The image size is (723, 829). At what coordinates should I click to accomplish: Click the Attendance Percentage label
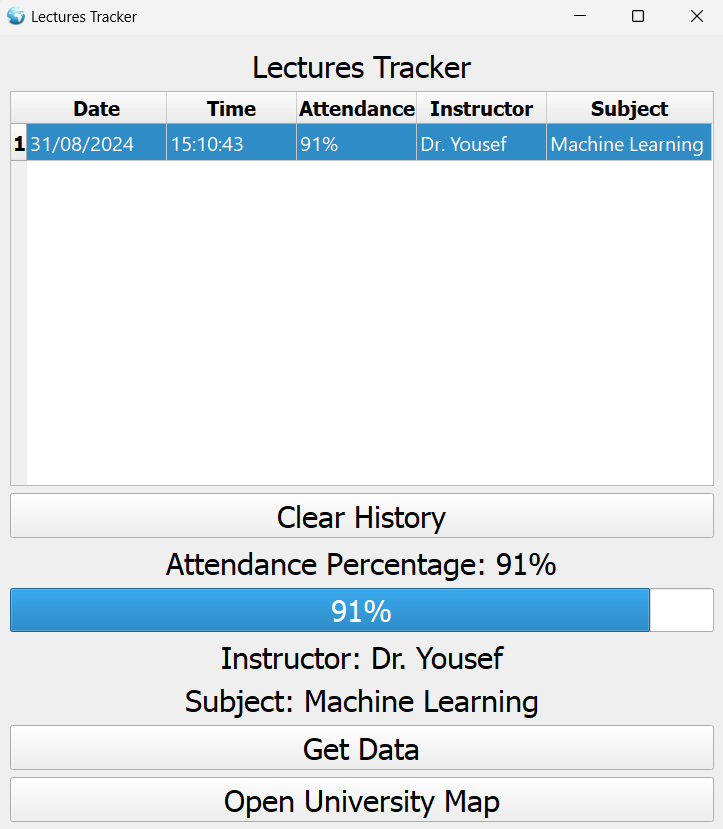click(x=361, y=565)
